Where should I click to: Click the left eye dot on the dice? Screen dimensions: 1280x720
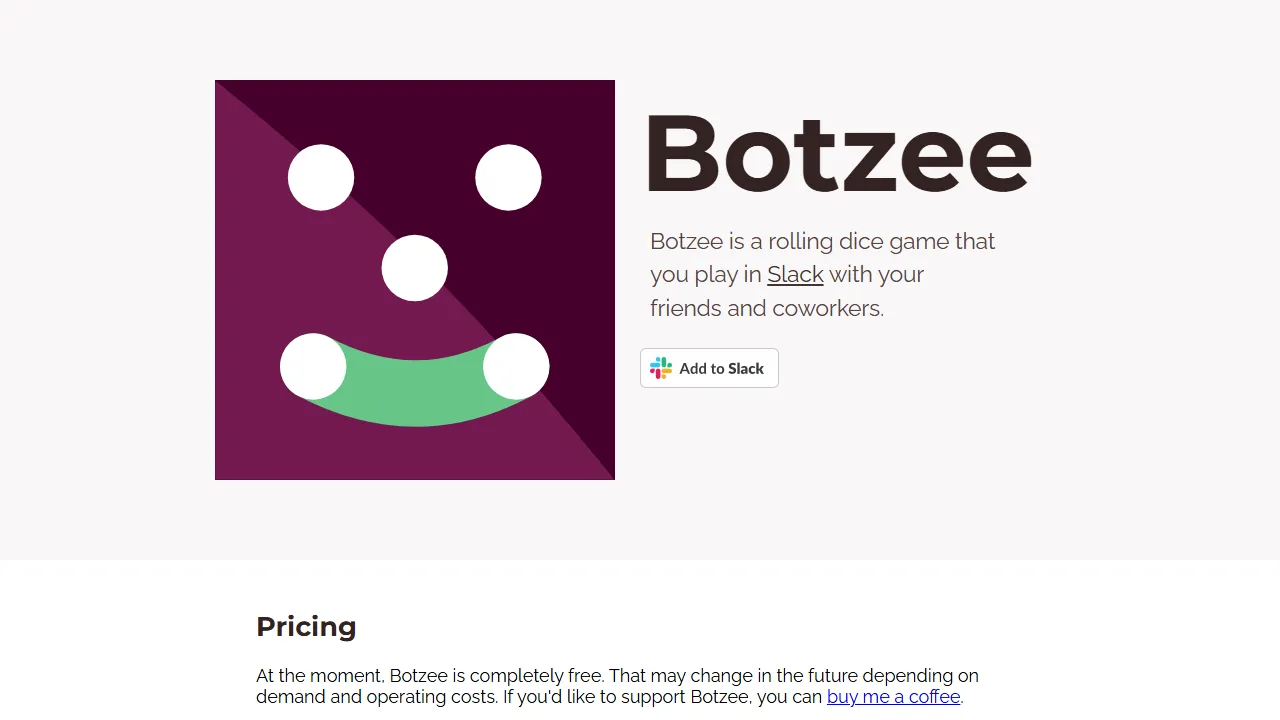[321, 177]
